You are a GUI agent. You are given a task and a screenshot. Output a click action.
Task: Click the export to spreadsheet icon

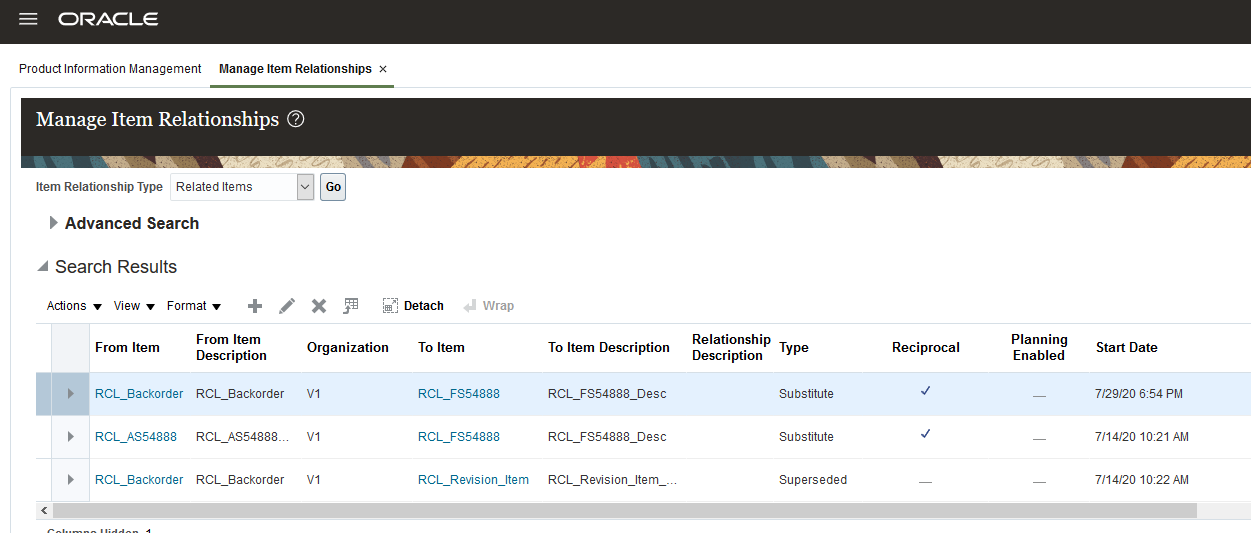pyautogui.click(x=351, y=306)
